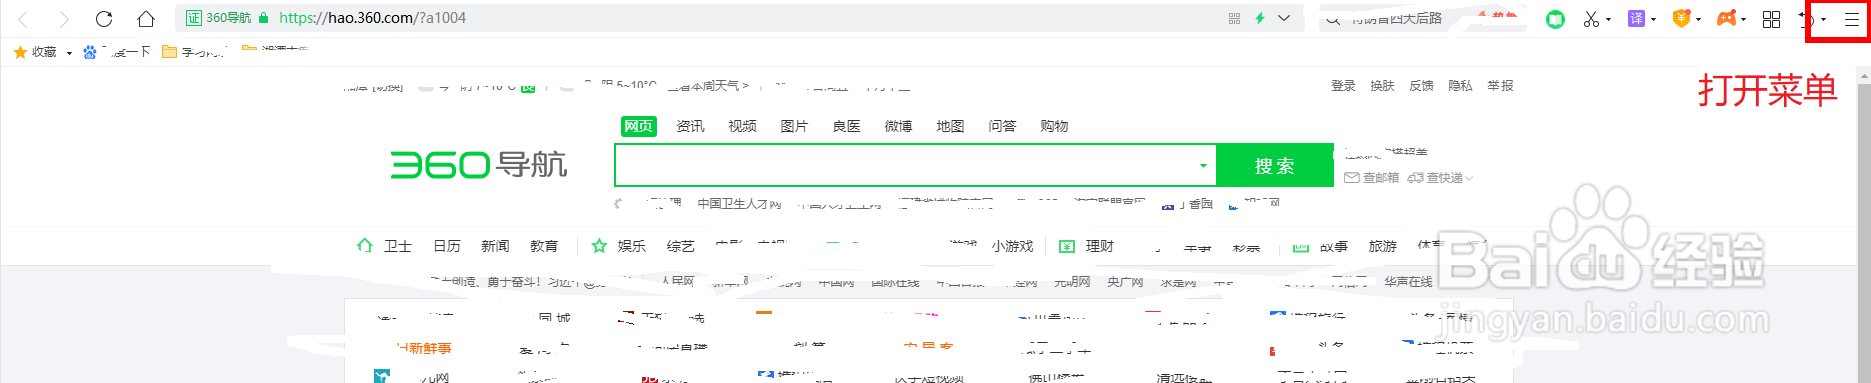This screenshot has width=1871, height=383.
Task: Click the 反馈 feedback link
Action: click(1421, 86)
